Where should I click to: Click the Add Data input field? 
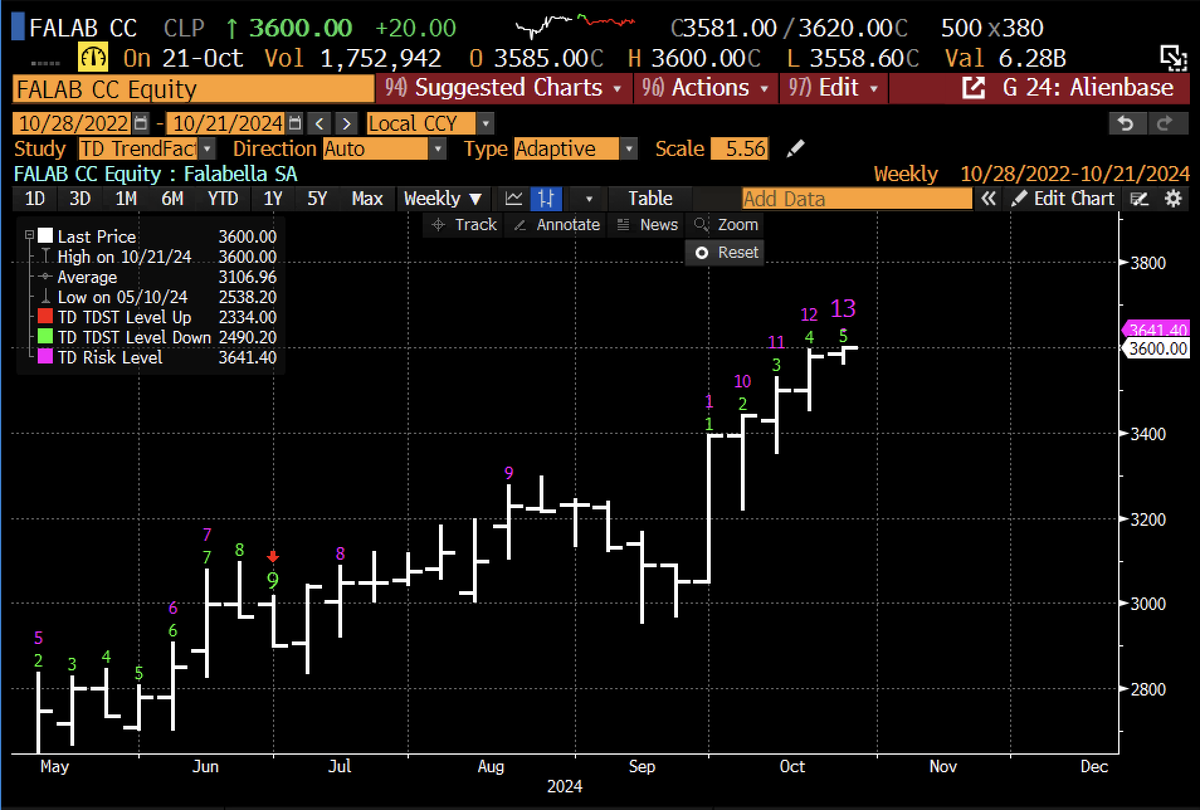857,198
